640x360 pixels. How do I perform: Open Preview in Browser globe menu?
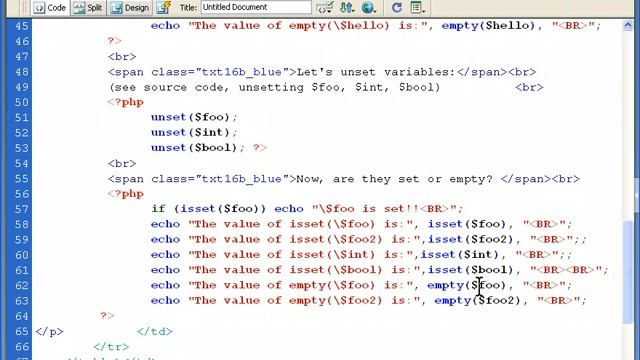[x=369, y=7]
